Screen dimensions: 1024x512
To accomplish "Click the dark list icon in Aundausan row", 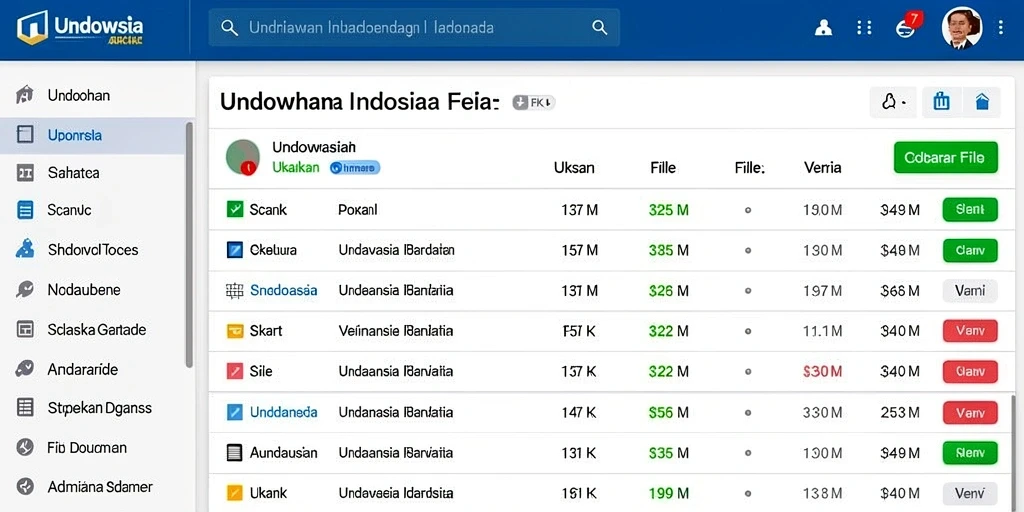I will point(234,453).
